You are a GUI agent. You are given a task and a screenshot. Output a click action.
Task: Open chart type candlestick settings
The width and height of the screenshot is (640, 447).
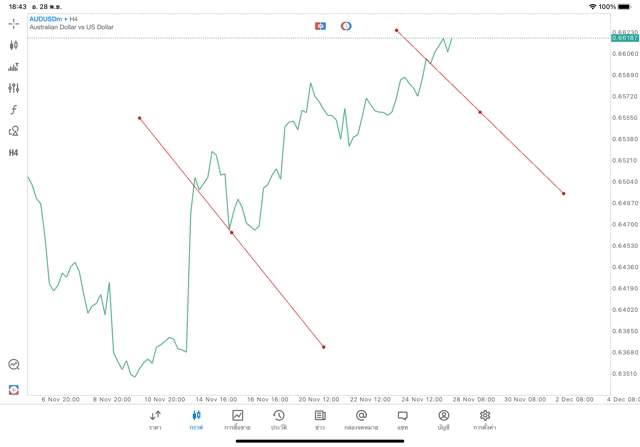pos(14,45)
